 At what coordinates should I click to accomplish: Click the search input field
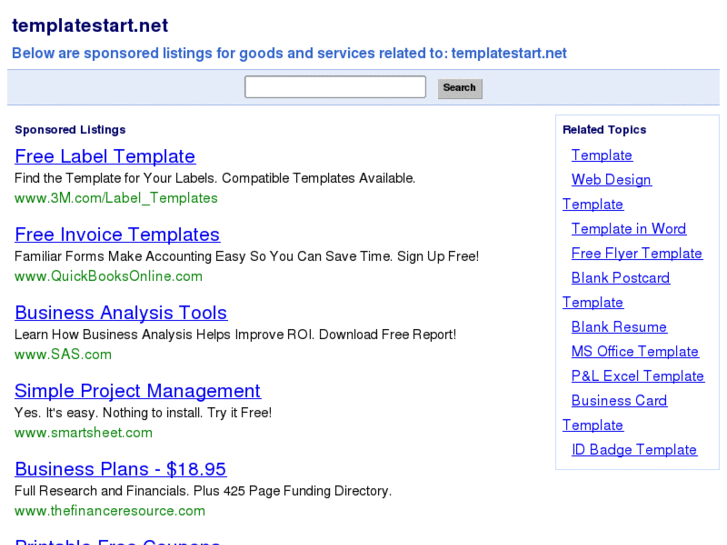click(335, 87)
